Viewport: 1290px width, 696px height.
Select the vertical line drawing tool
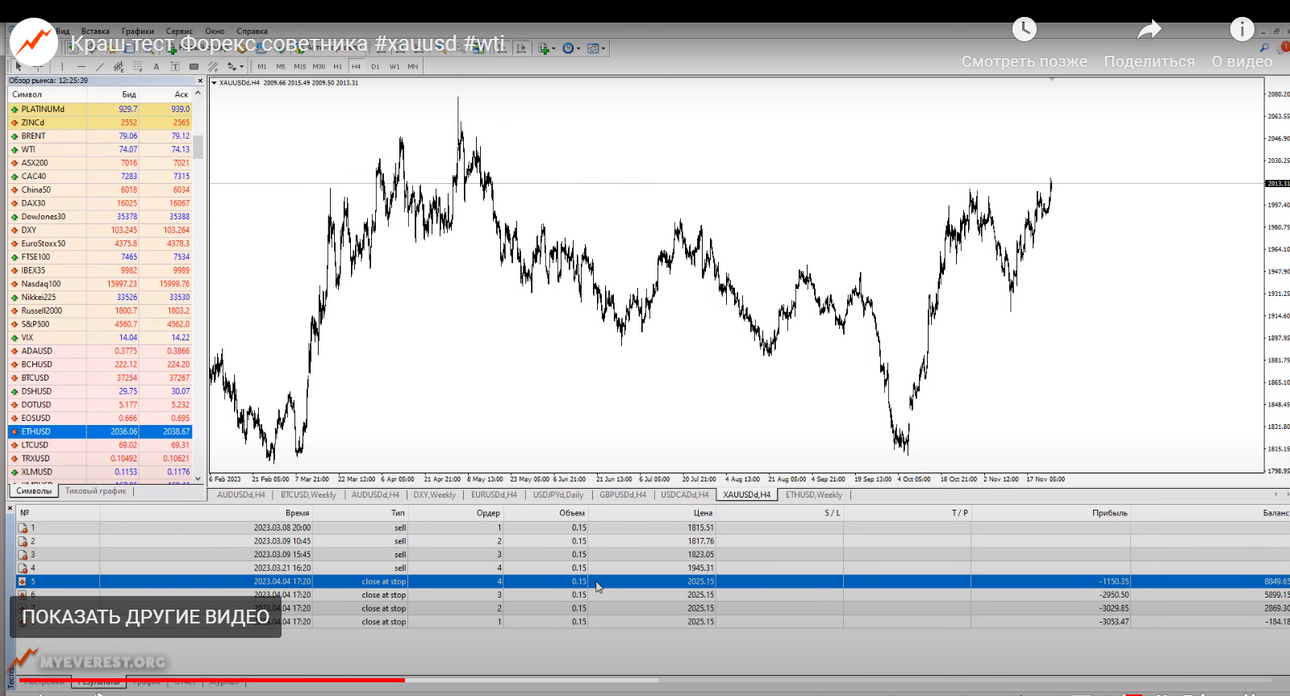click(x=62, y=67)
